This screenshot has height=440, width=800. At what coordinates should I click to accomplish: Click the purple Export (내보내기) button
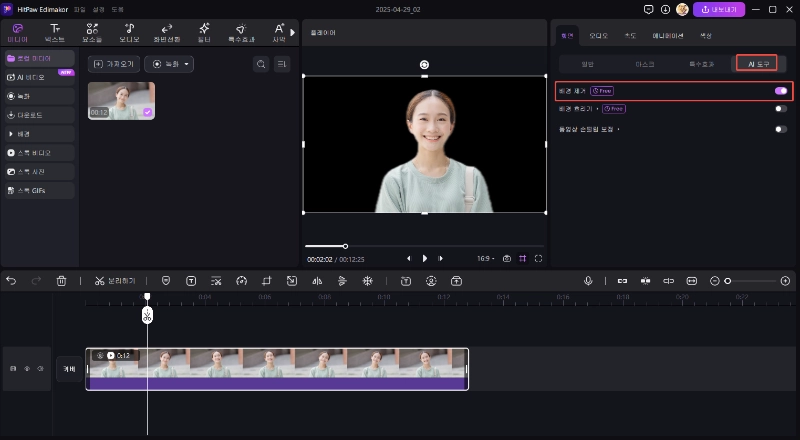[x=718, y=9]
